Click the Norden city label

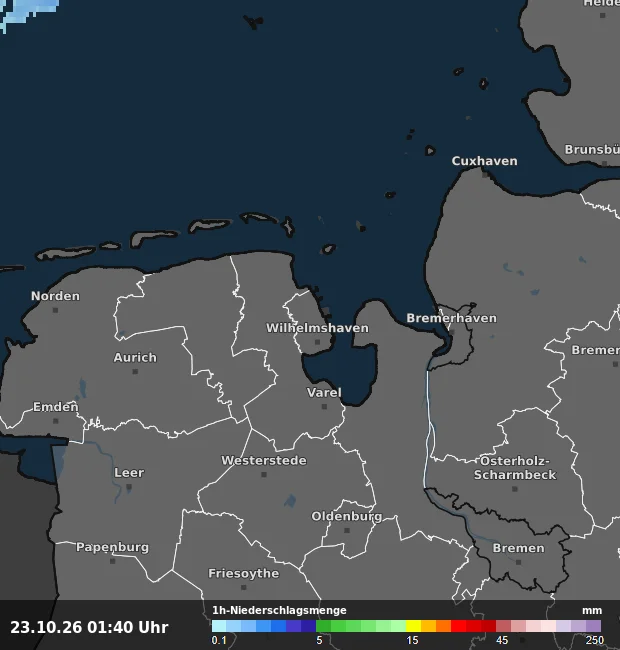(55, 296)
